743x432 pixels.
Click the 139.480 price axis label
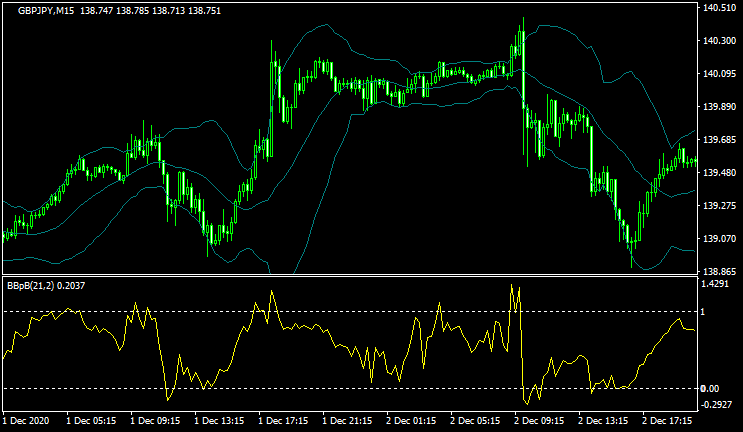point(719,173)
